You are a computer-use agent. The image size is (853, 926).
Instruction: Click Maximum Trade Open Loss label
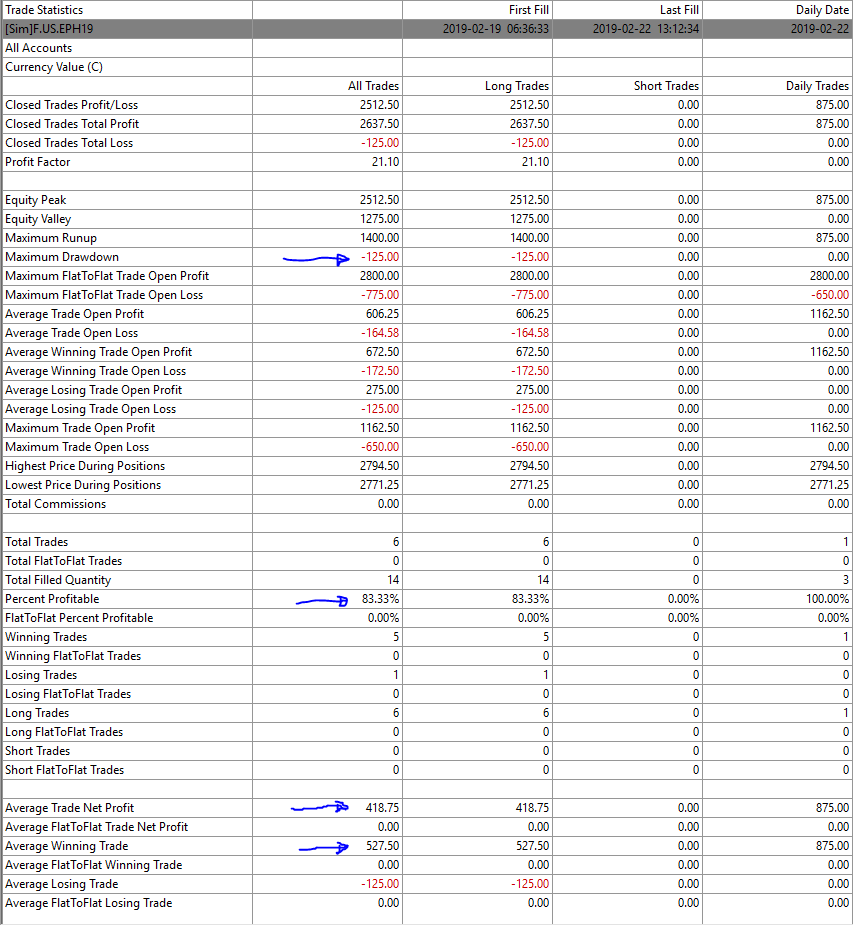(x=77, y=447)
